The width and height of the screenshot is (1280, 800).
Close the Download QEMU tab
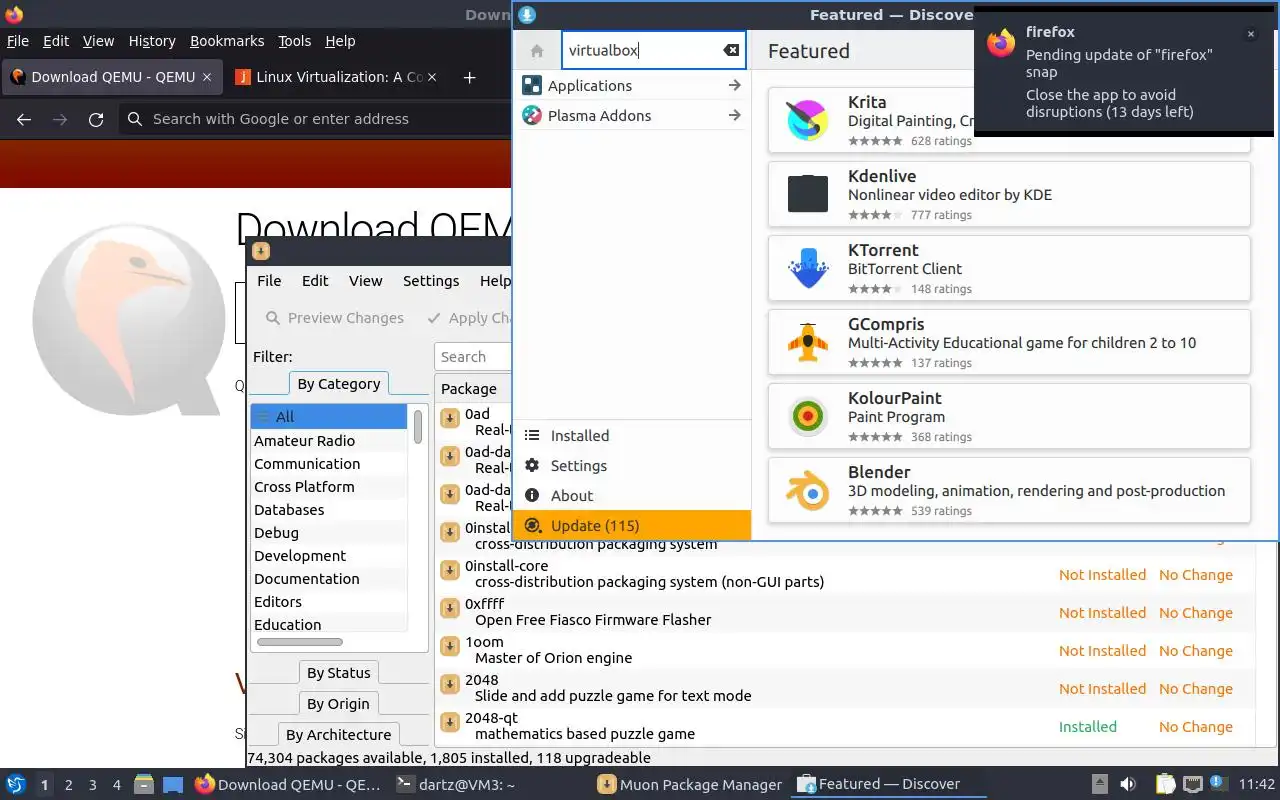(x=207, y=77)
